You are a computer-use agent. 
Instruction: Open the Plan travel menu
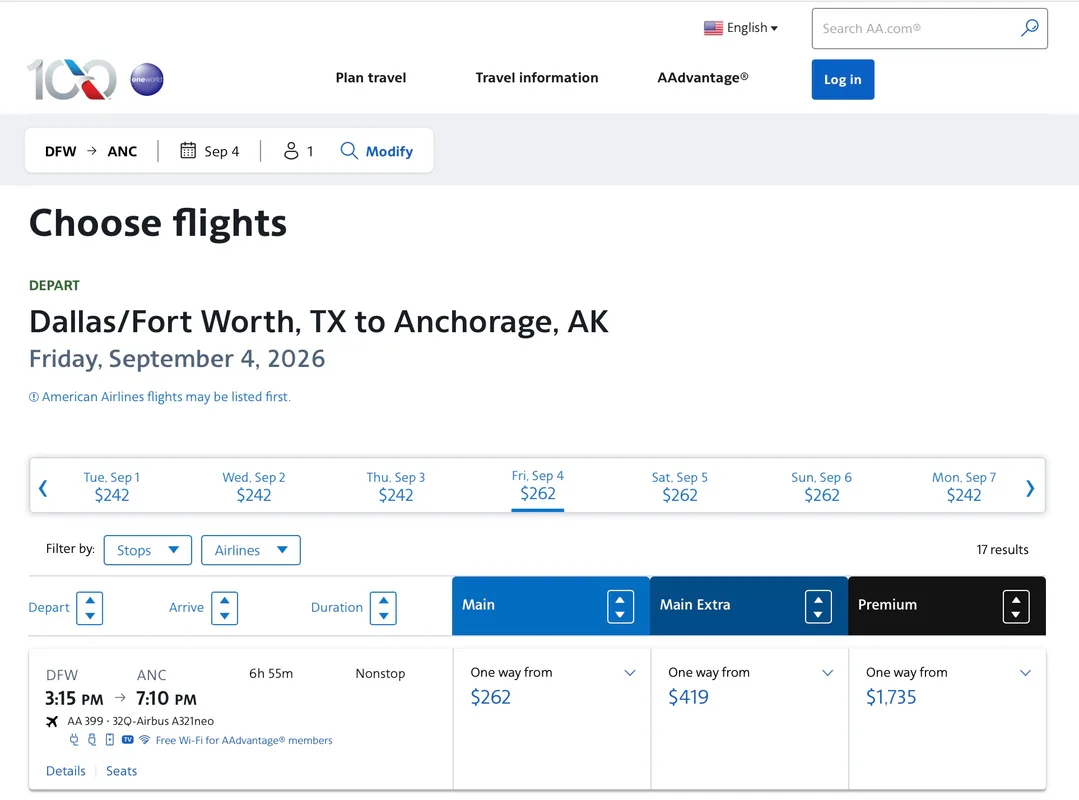click(x=371, y=78)
